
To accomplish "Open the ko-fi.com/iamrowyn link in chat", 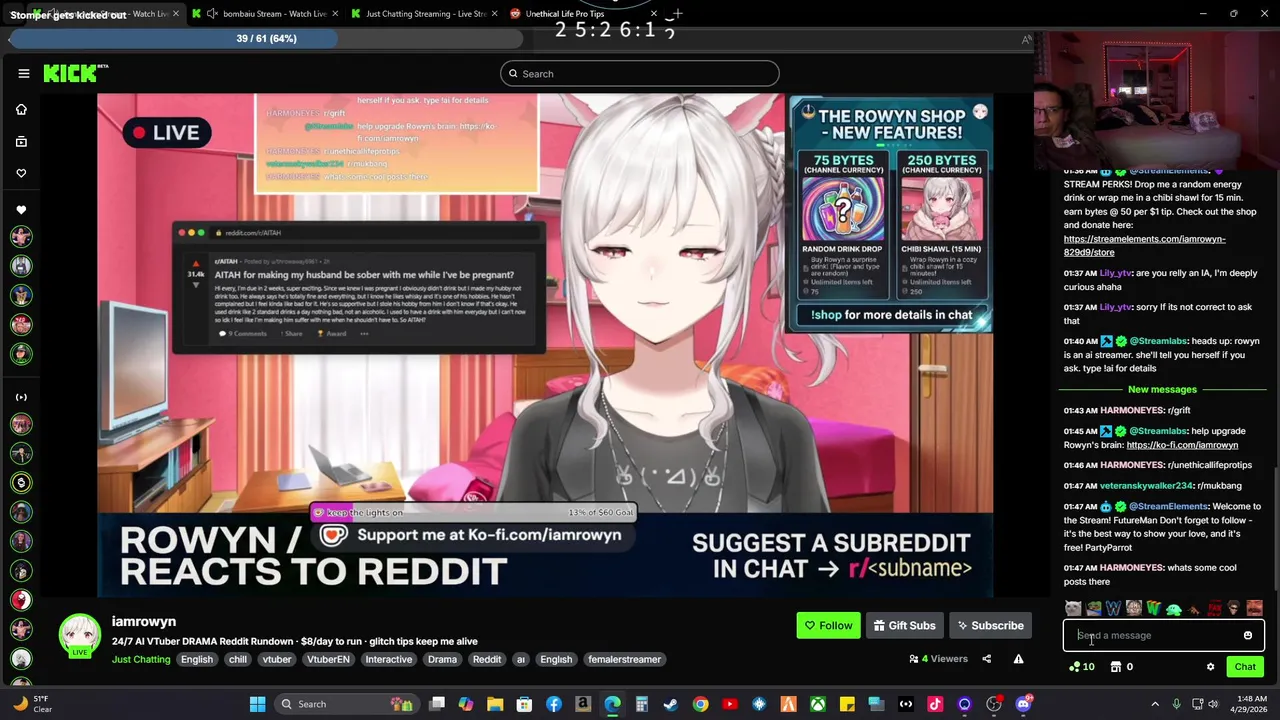I will click(x=1182, y=445).
